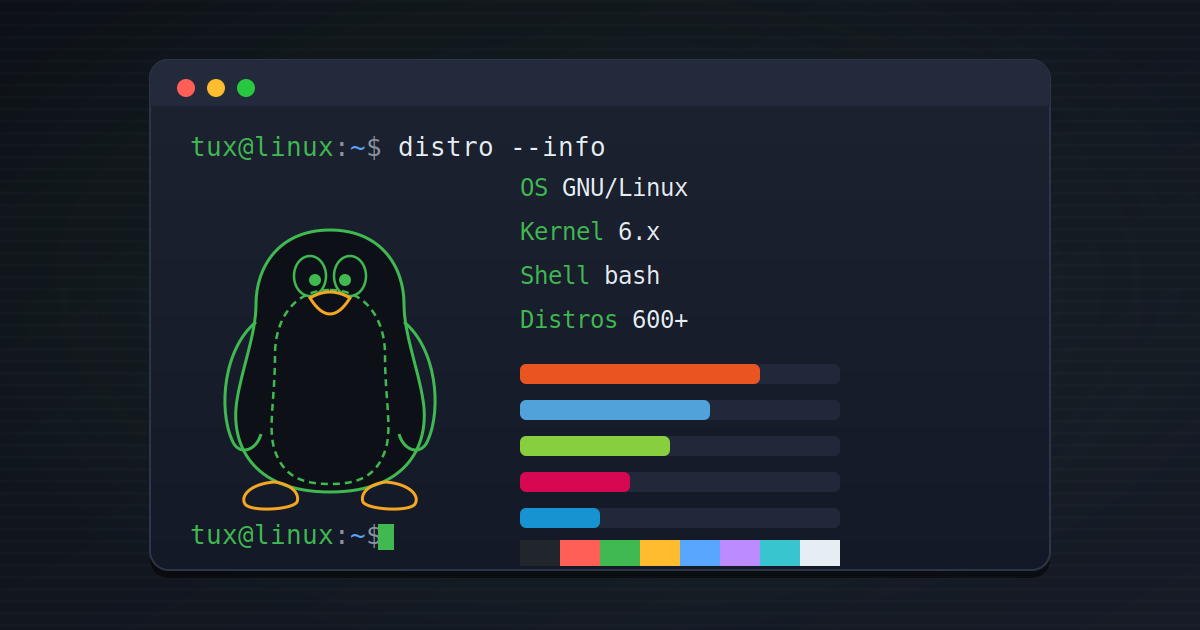
Task: Click the top "tux@linux:~$" prompt
Action: coord(286,147)
